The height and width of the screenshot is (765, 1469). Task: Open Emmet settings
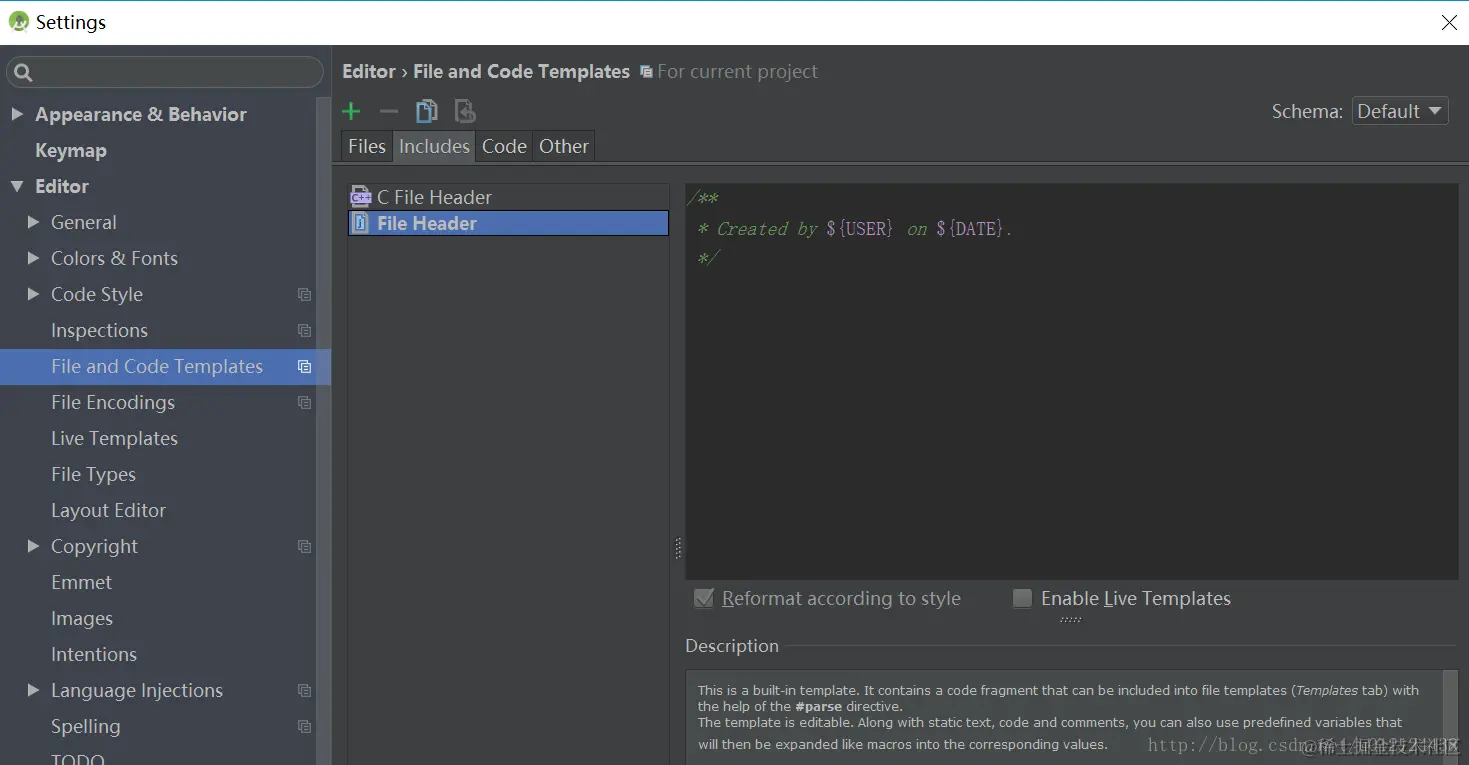[81, 582]
